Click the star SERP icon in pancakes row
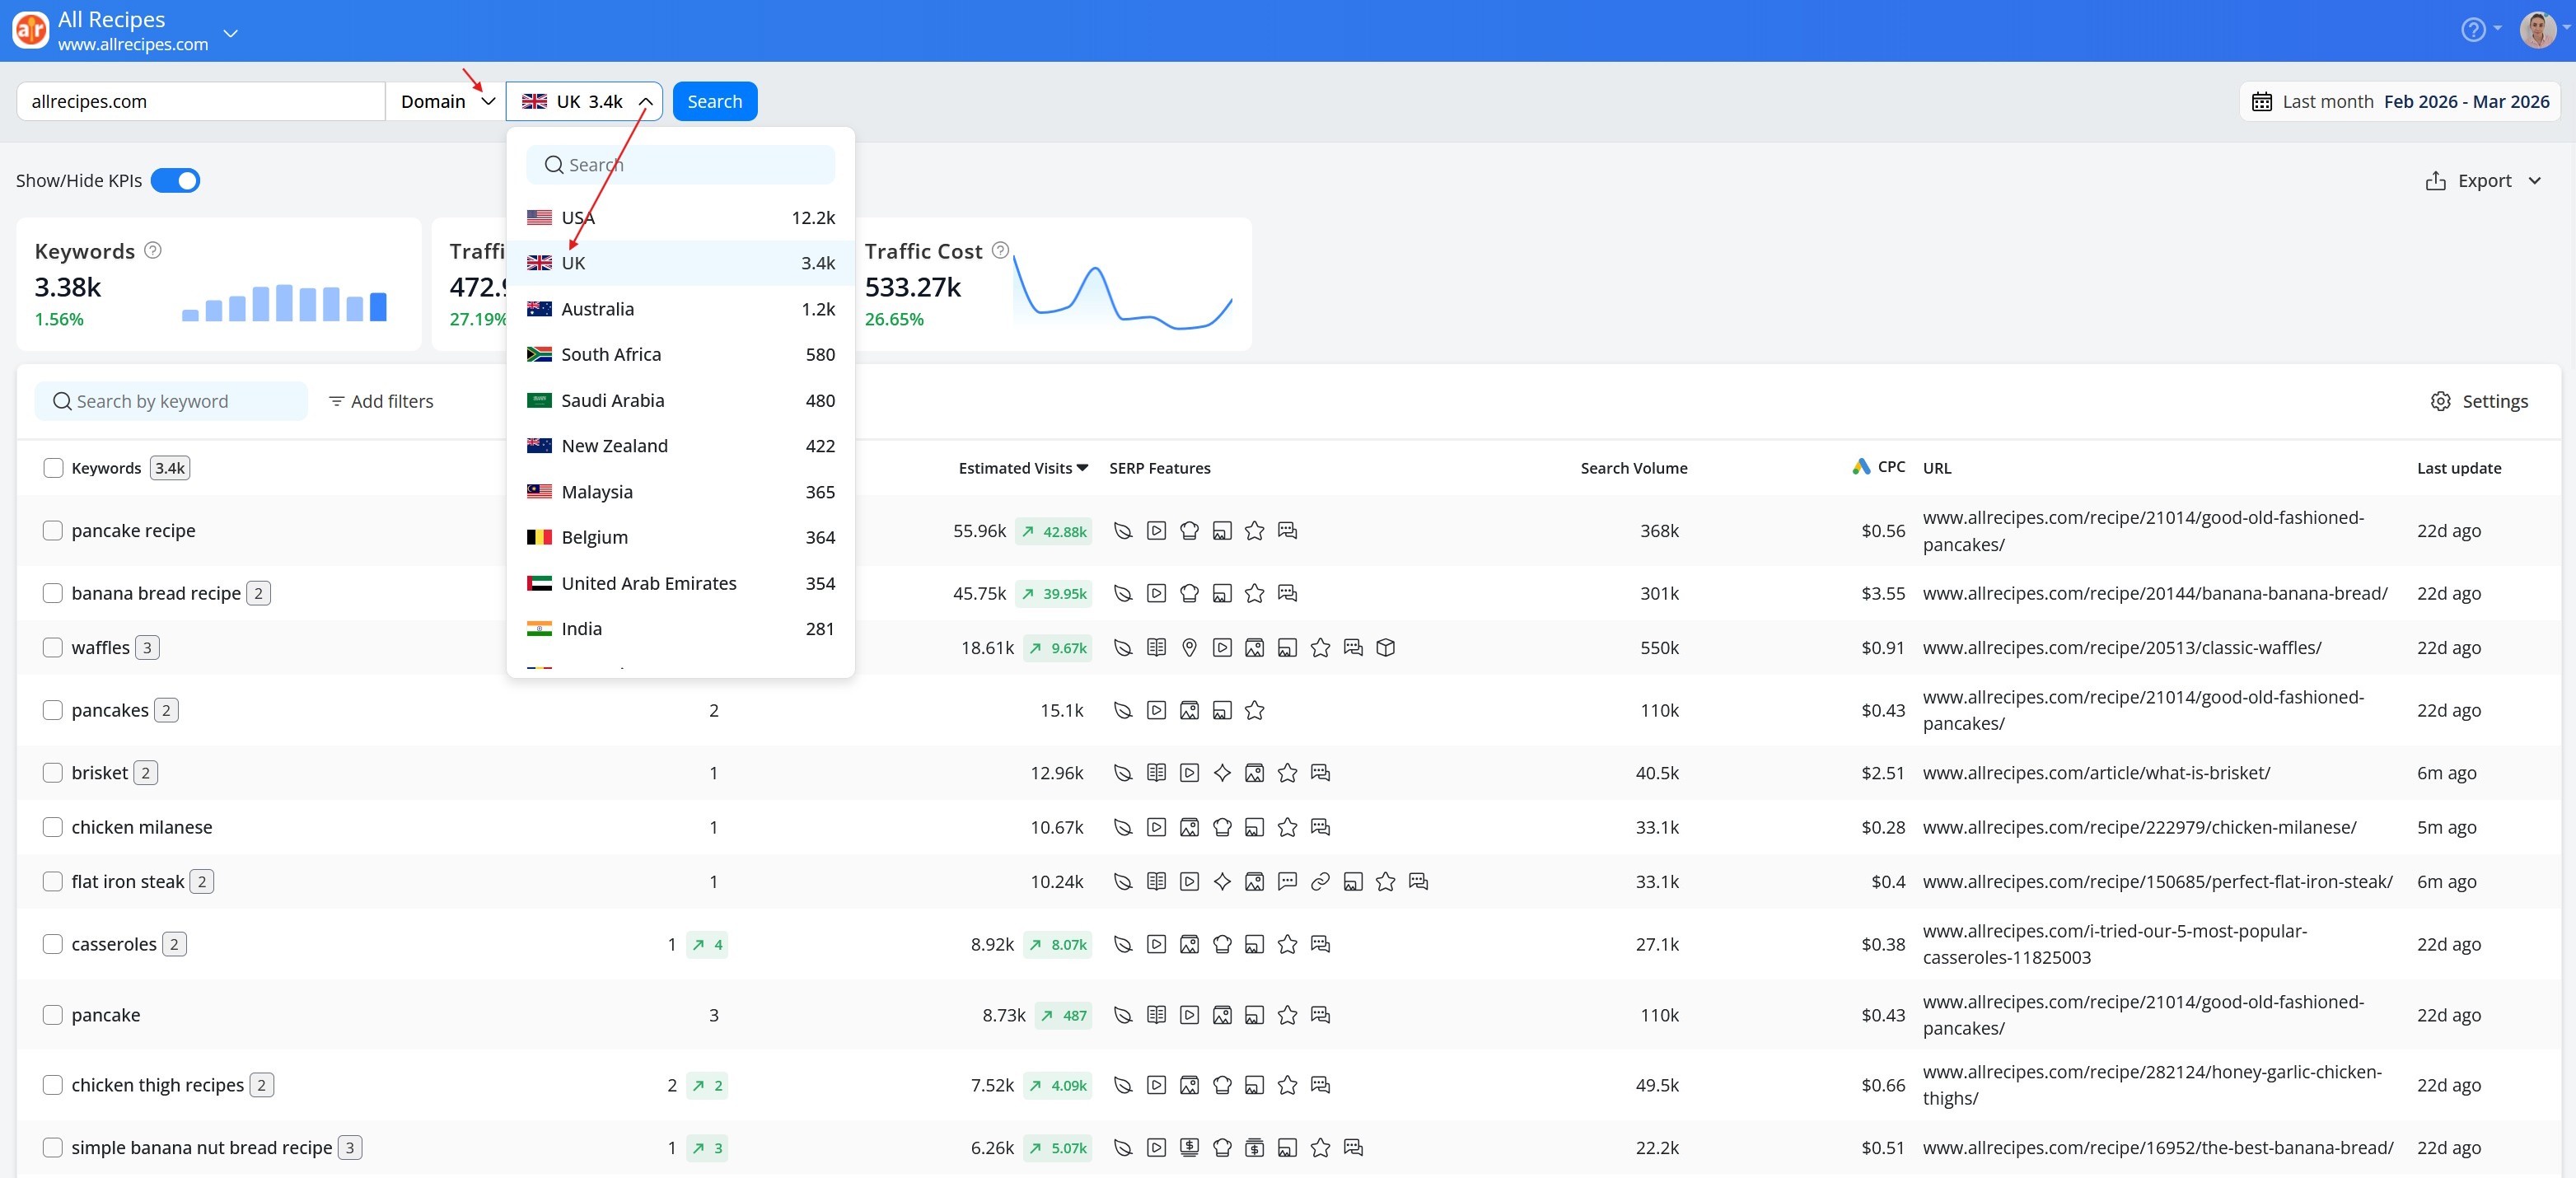2576x1178 pixels. tap(1254, 710)
